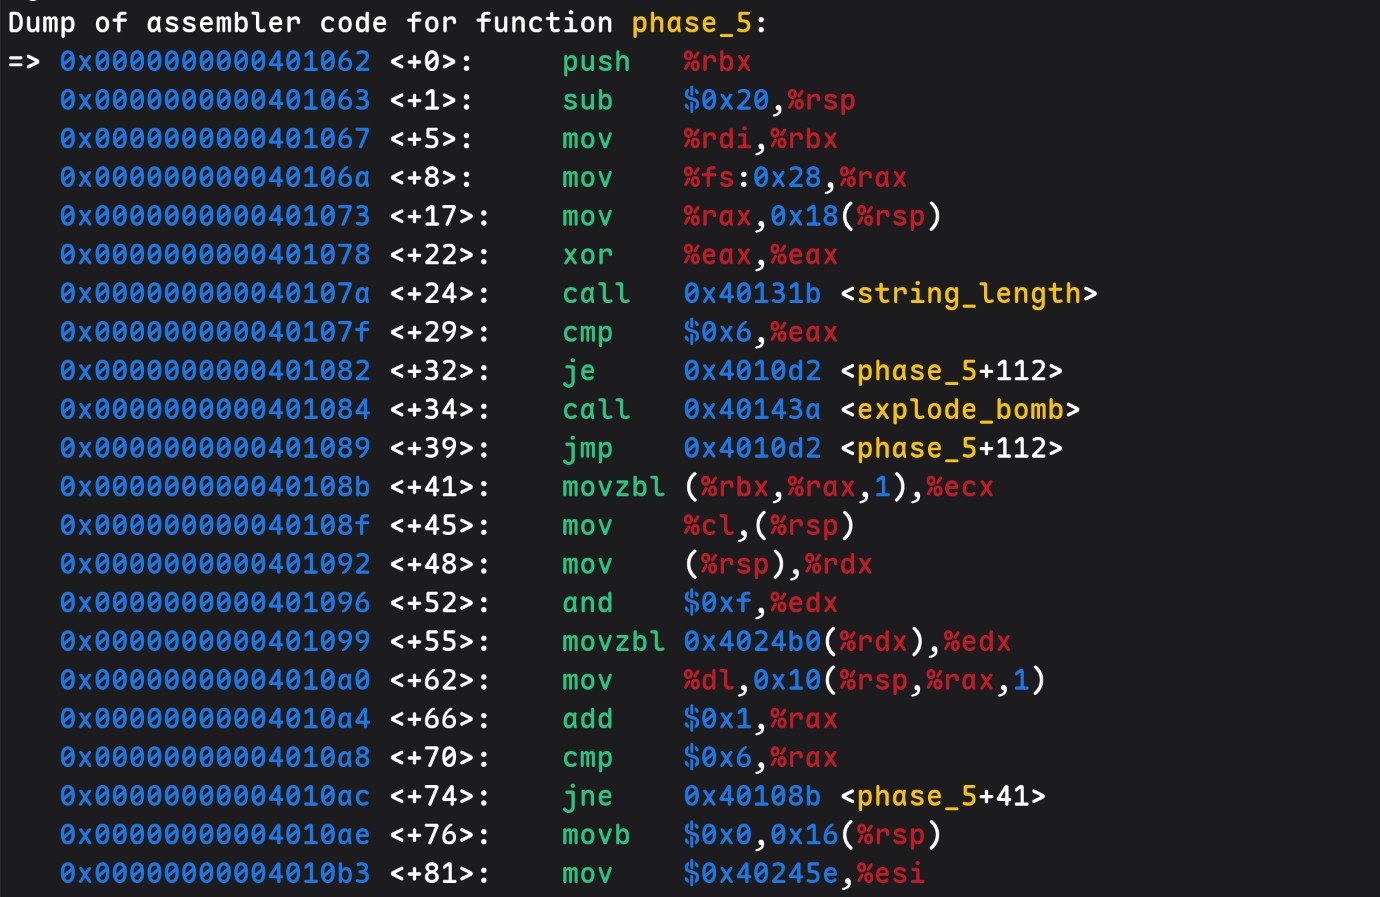1380x897 pixels.
Task: Click the movb mnemonic
Action: click(596, 835)
